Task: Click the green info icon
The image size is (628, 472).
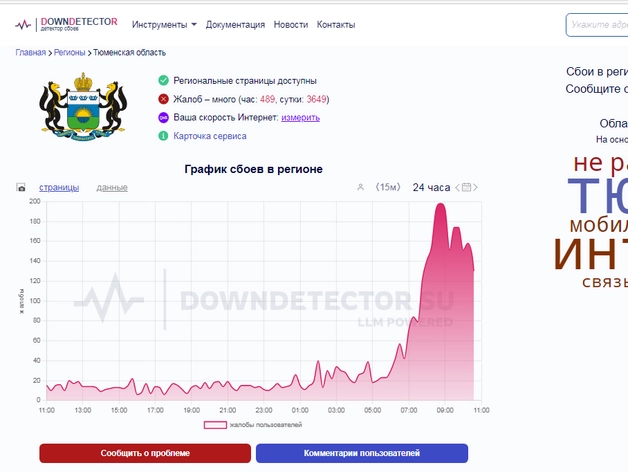Action: (163, 136)
